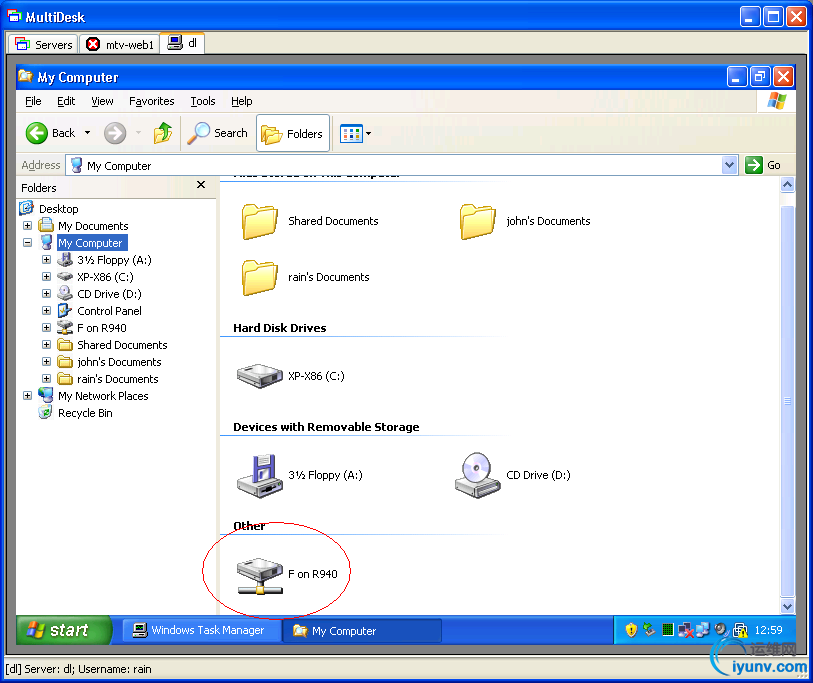Restore down the My Computer window
This screenshot has height=683, width=813.
tap(760, 77)
